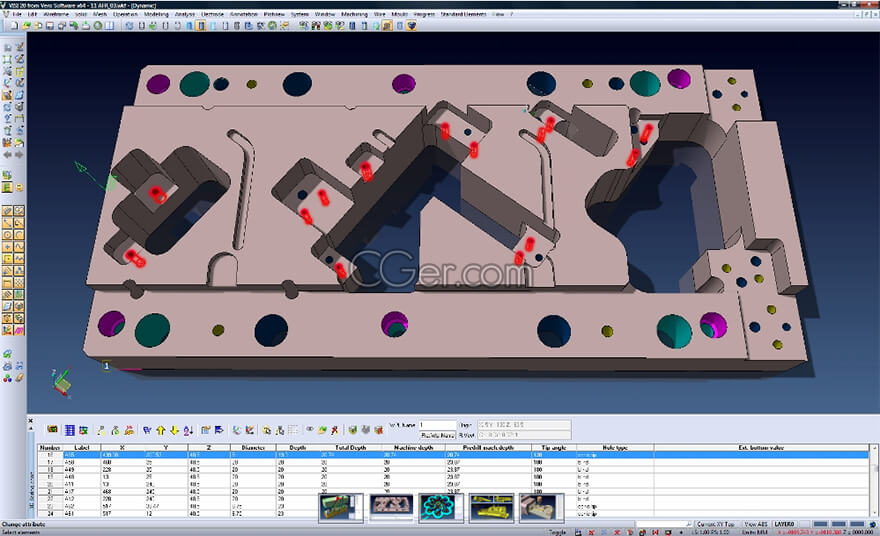
Task: Click the blue grid table icon
Action: click(x=69, y=430)
